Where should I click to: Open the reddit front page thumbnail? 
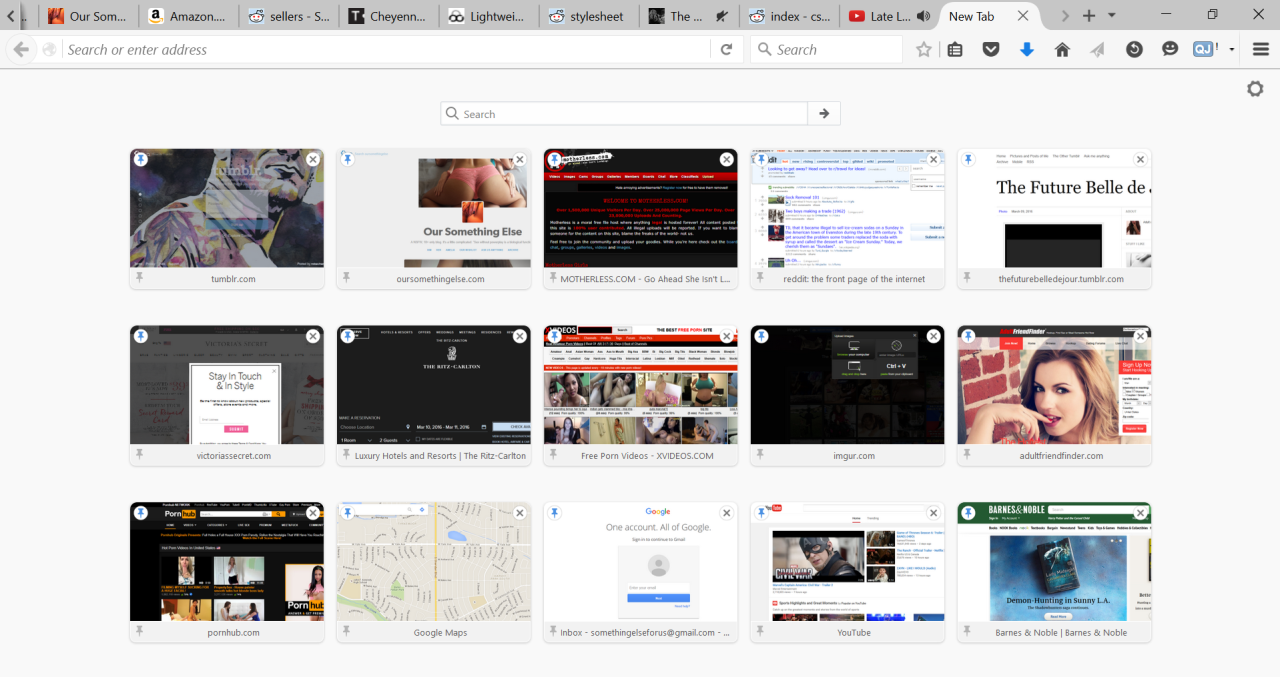click(x=847, y=208)
